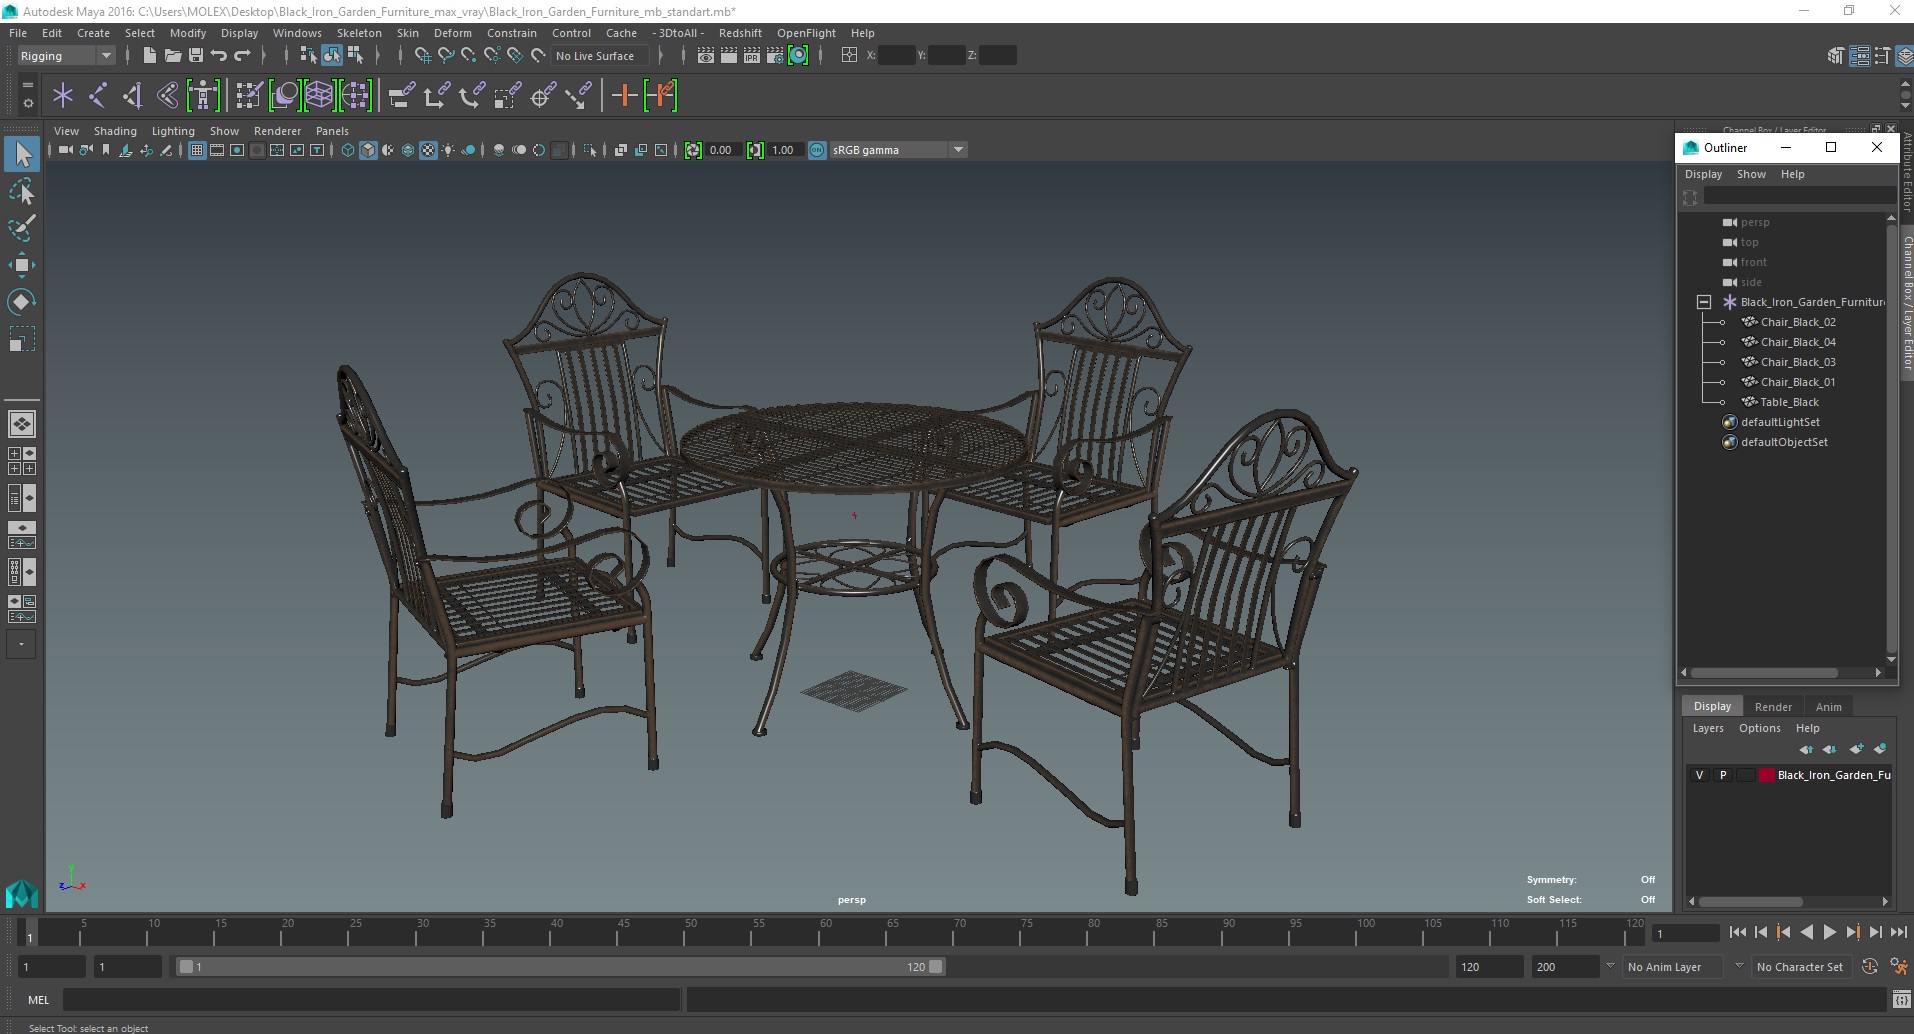This screenshot has height=1034, width=1914.
Task: Select the arrow Select Tool in toolbox
Action: click(x=22, y=154)
